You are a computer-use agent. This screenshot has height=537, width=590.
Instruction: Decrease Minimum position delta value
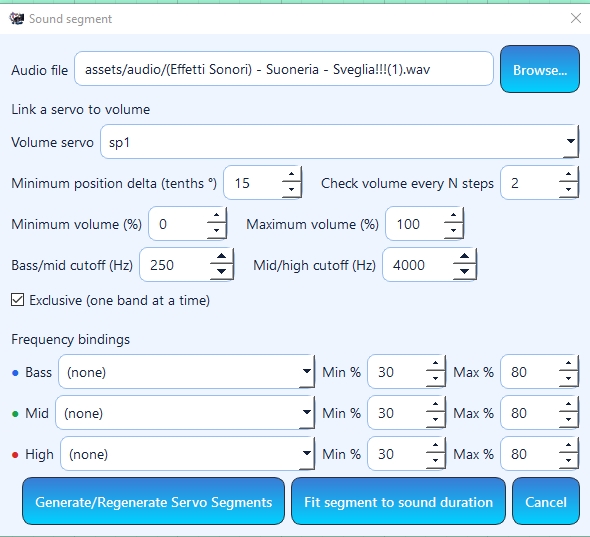pyautogui.click(x=291, y=190)
